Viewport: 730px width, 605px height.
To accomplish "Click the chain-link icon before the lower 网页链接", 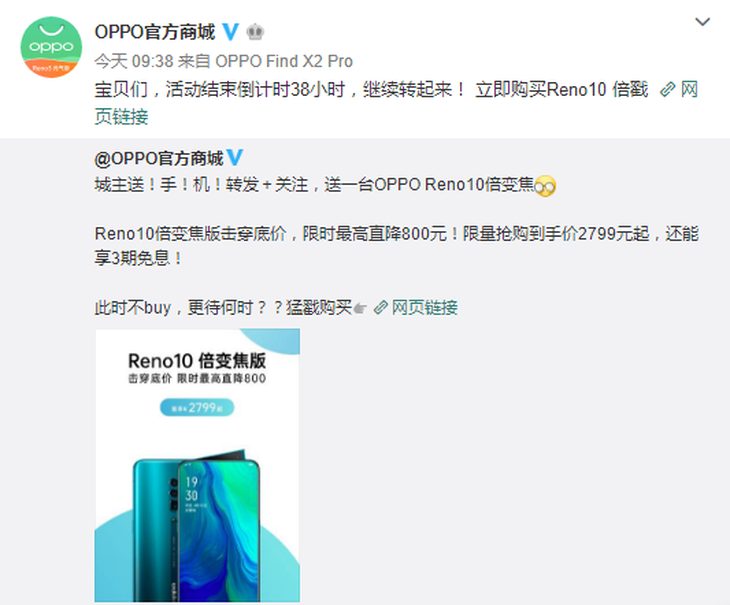I will [x=381, y=308].
